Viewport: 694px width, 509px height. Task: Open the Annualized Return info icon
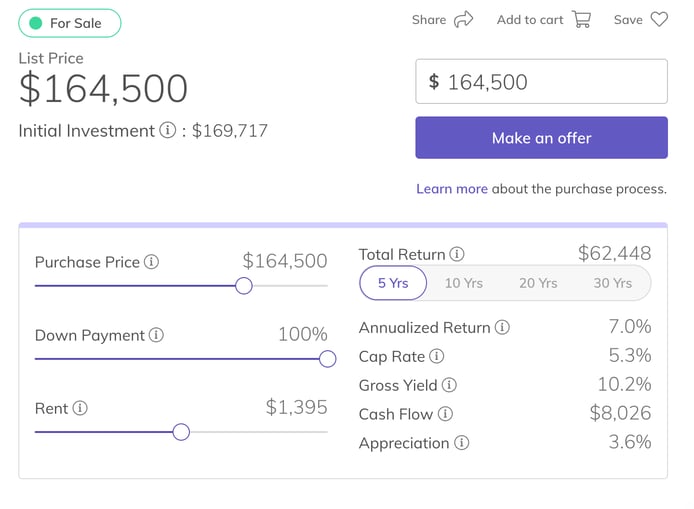pyautogui.click(x=502, y=327)
